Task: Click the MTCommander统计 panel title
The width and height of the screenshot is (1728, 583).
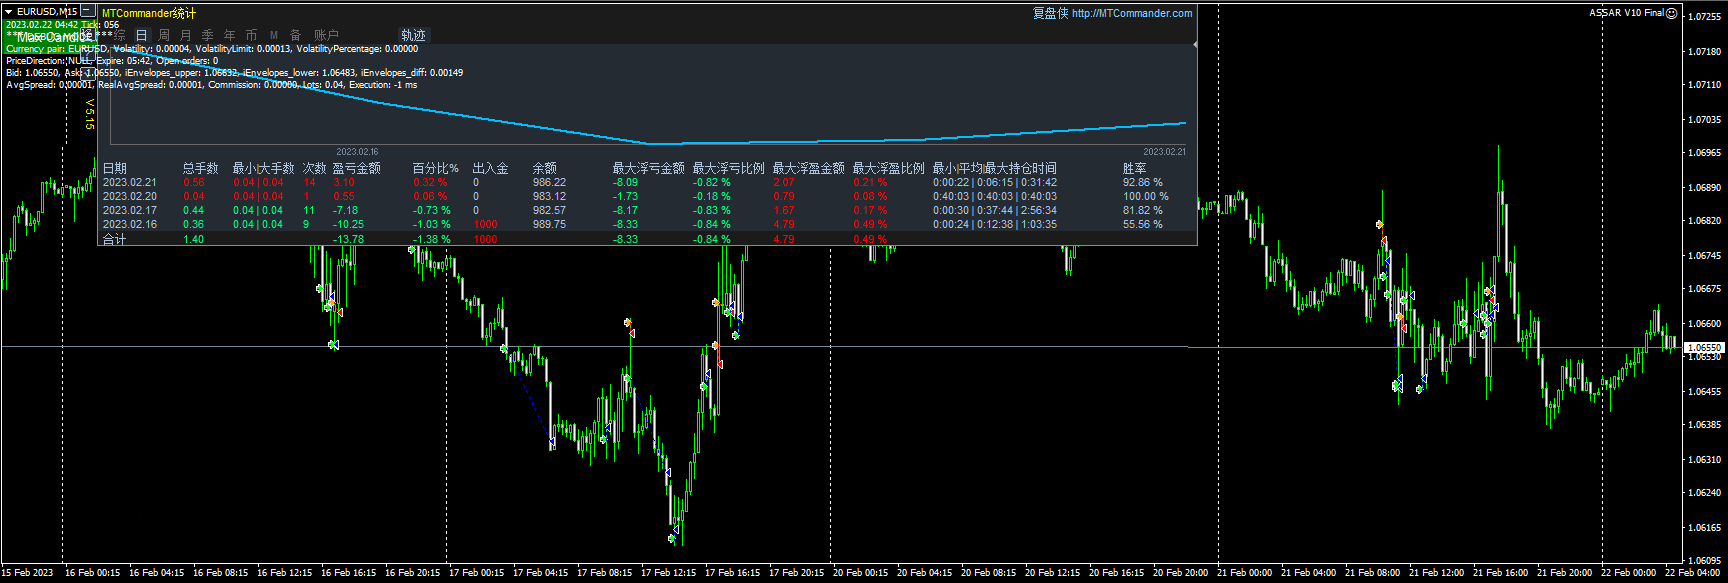Action: click(x=149, y=13)
